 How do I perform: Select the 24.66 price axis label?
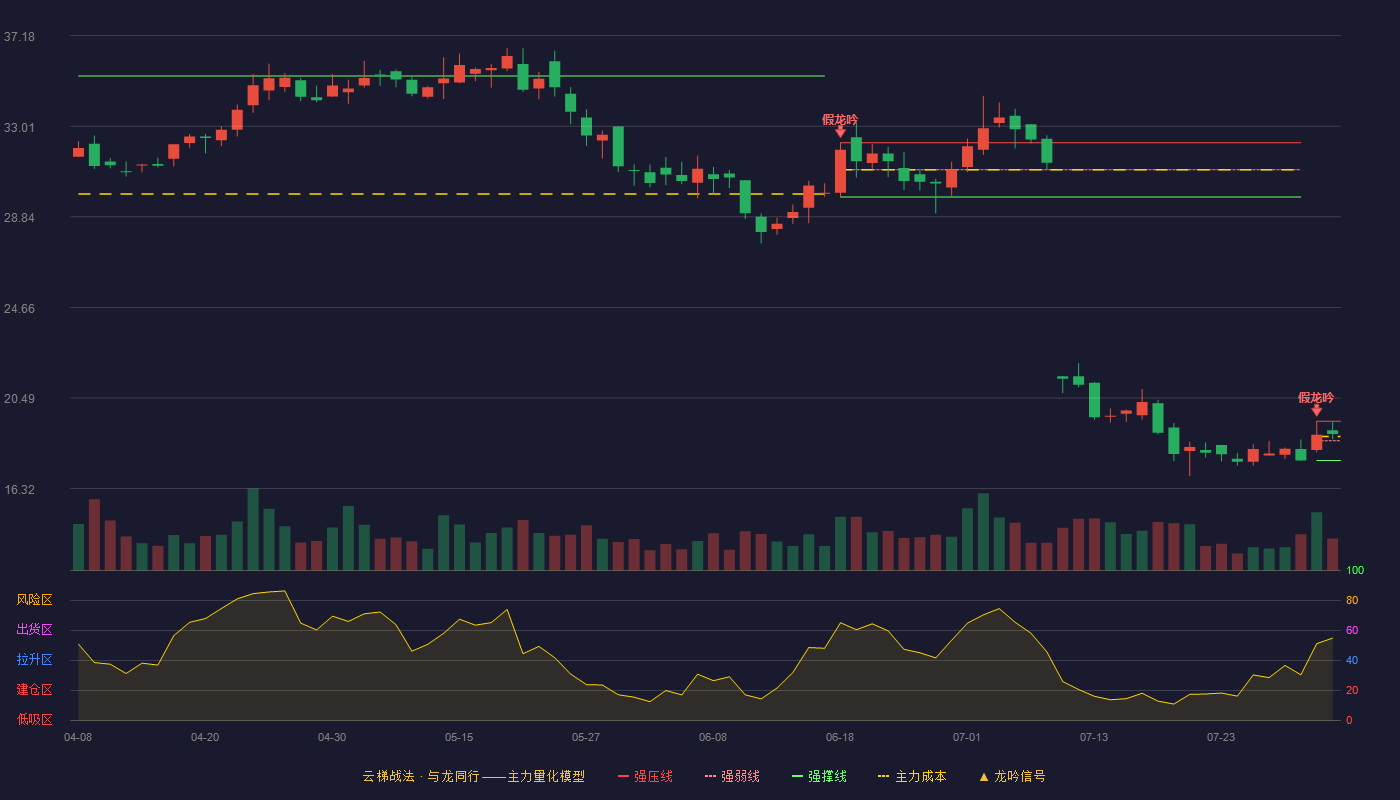click(x=19, y=308)
